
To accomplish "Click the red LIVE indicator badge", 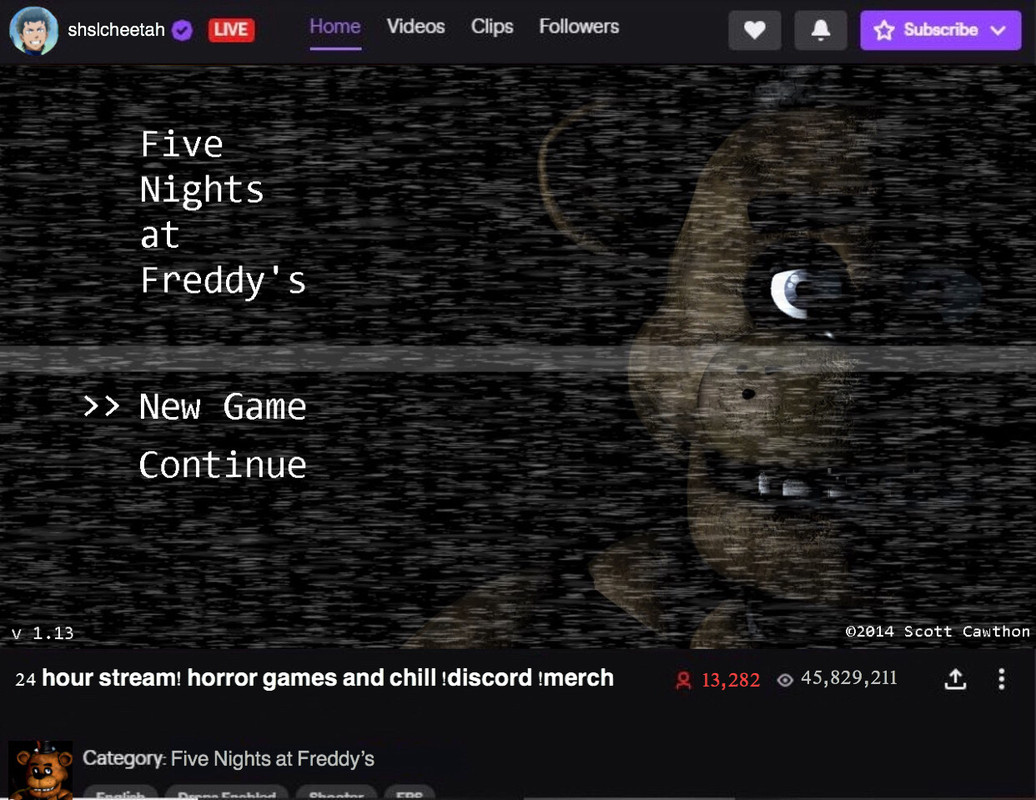I will [x=231, y=30].
